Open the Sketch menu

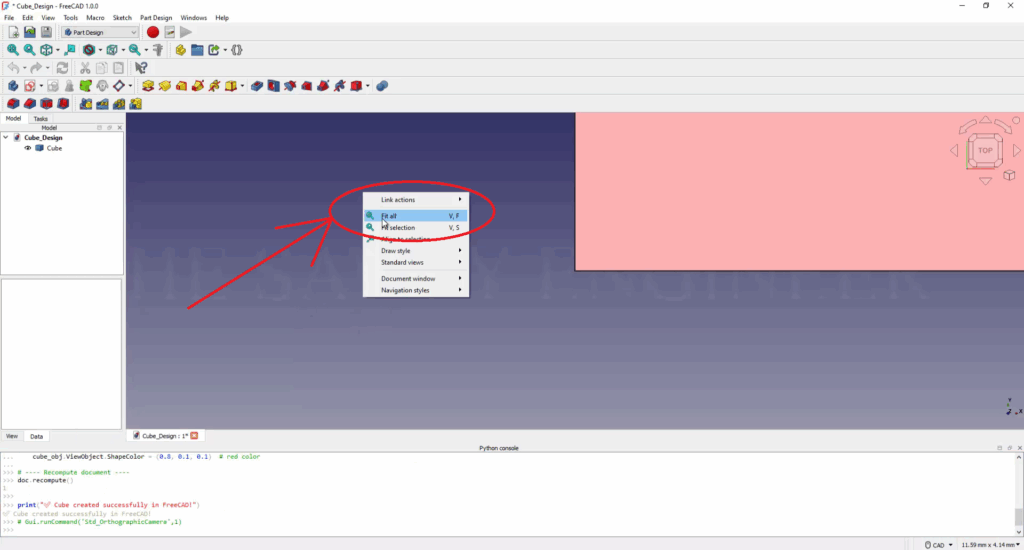click(122, 18)
